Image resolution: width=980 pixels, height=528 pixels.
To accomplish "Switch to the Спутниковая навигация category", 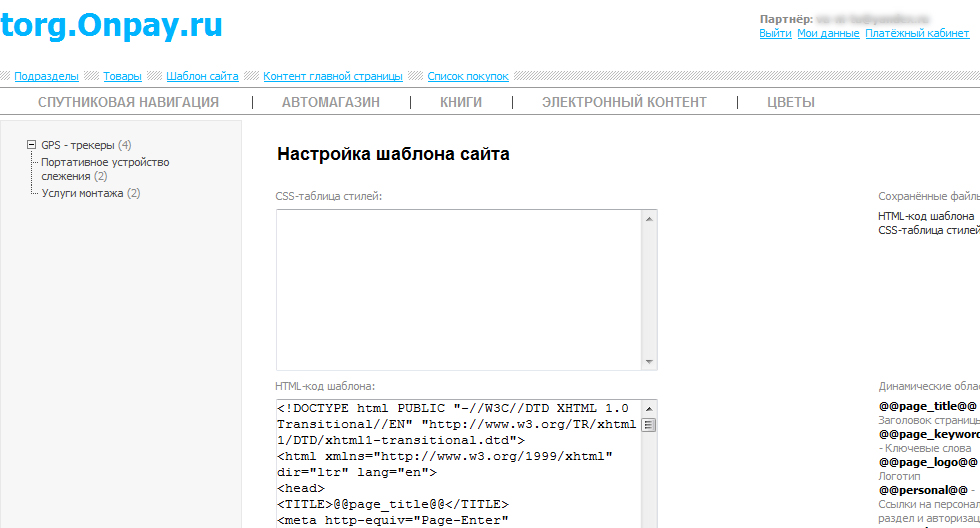I will (x=128, y=102).
